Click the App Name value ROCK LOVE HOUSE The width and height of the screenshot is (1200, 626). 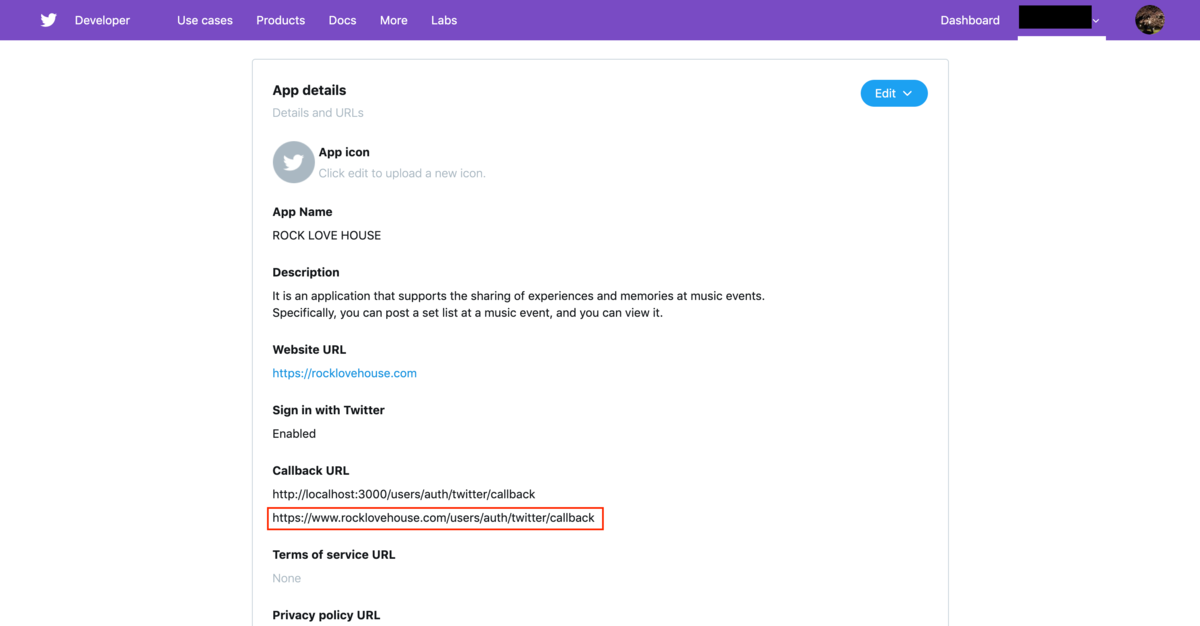tap(326, 236)
